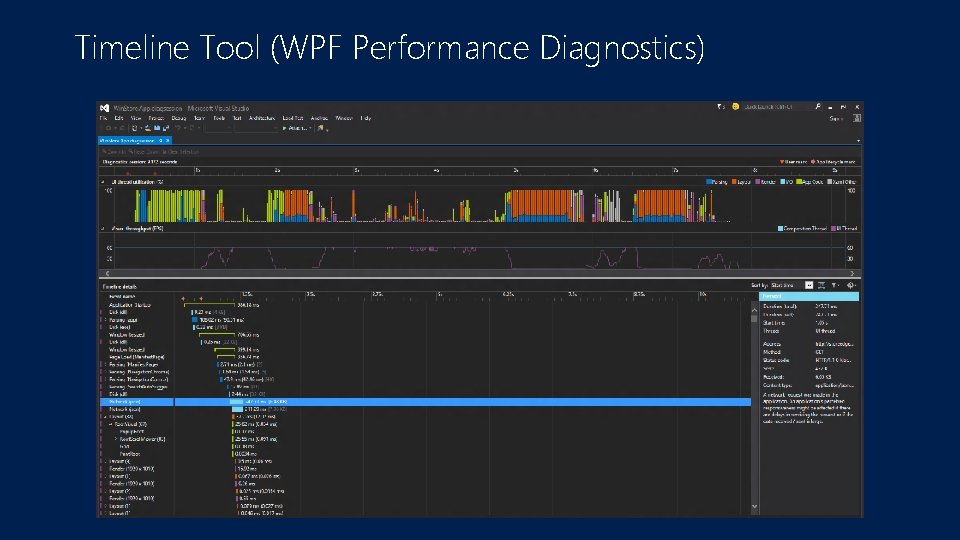Click the graph scrollbar left arrow
960x540 pixels.
[107, 273]
